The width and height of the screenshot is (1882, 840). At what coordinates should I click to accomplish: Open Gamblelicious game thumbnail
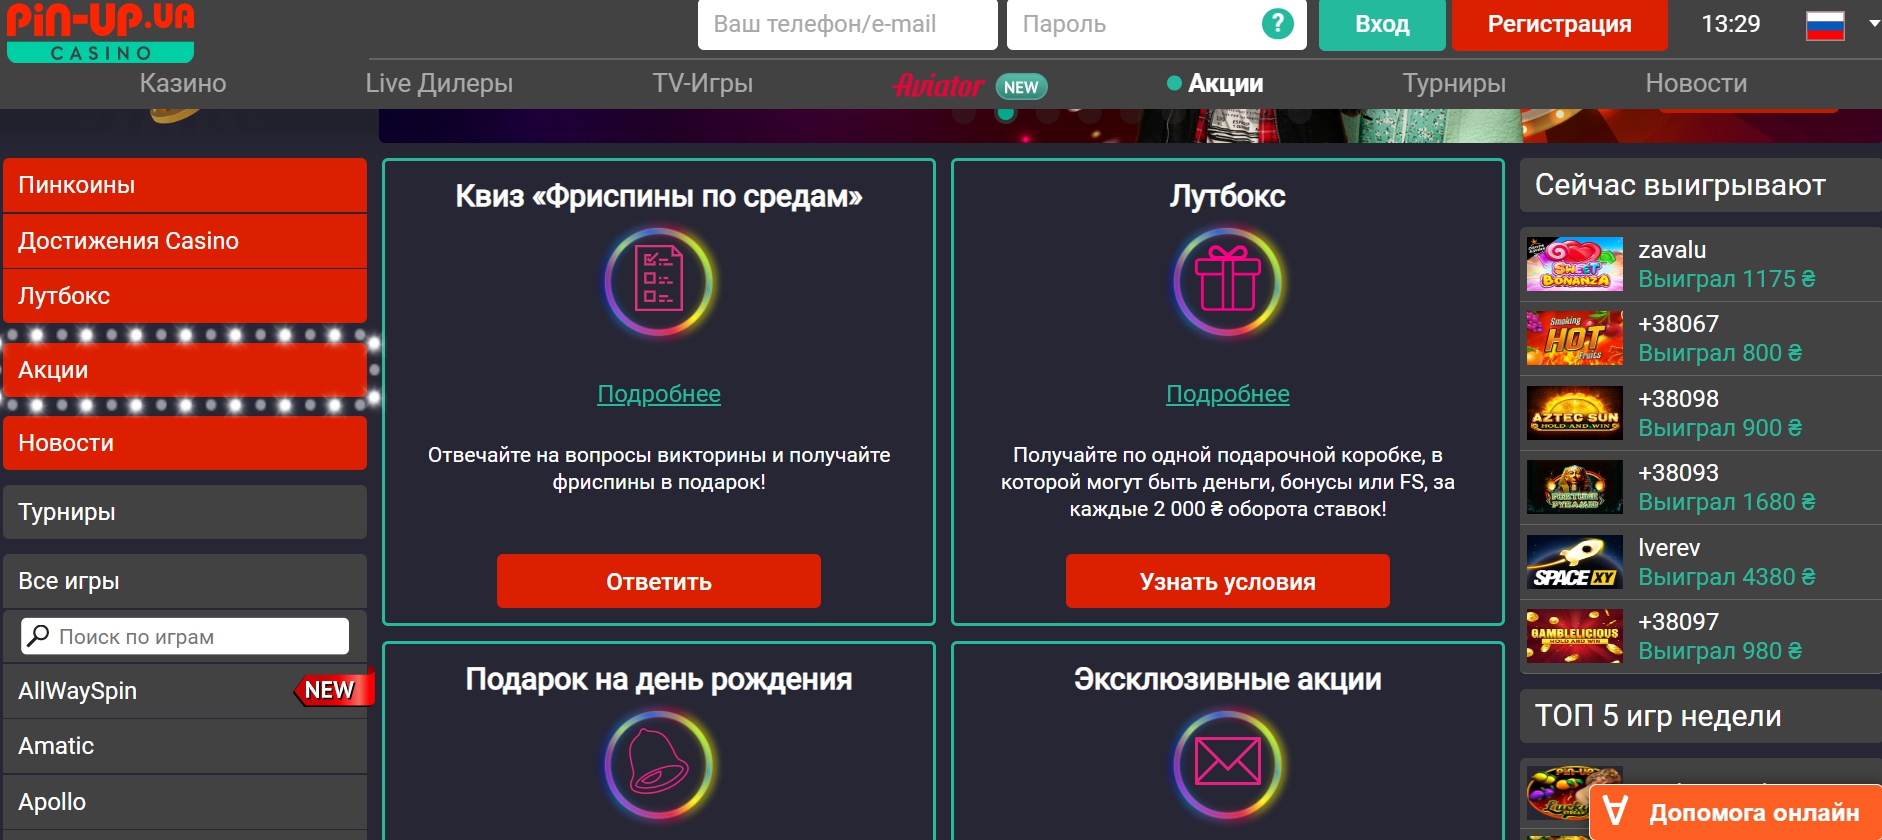click(1575, 636)
